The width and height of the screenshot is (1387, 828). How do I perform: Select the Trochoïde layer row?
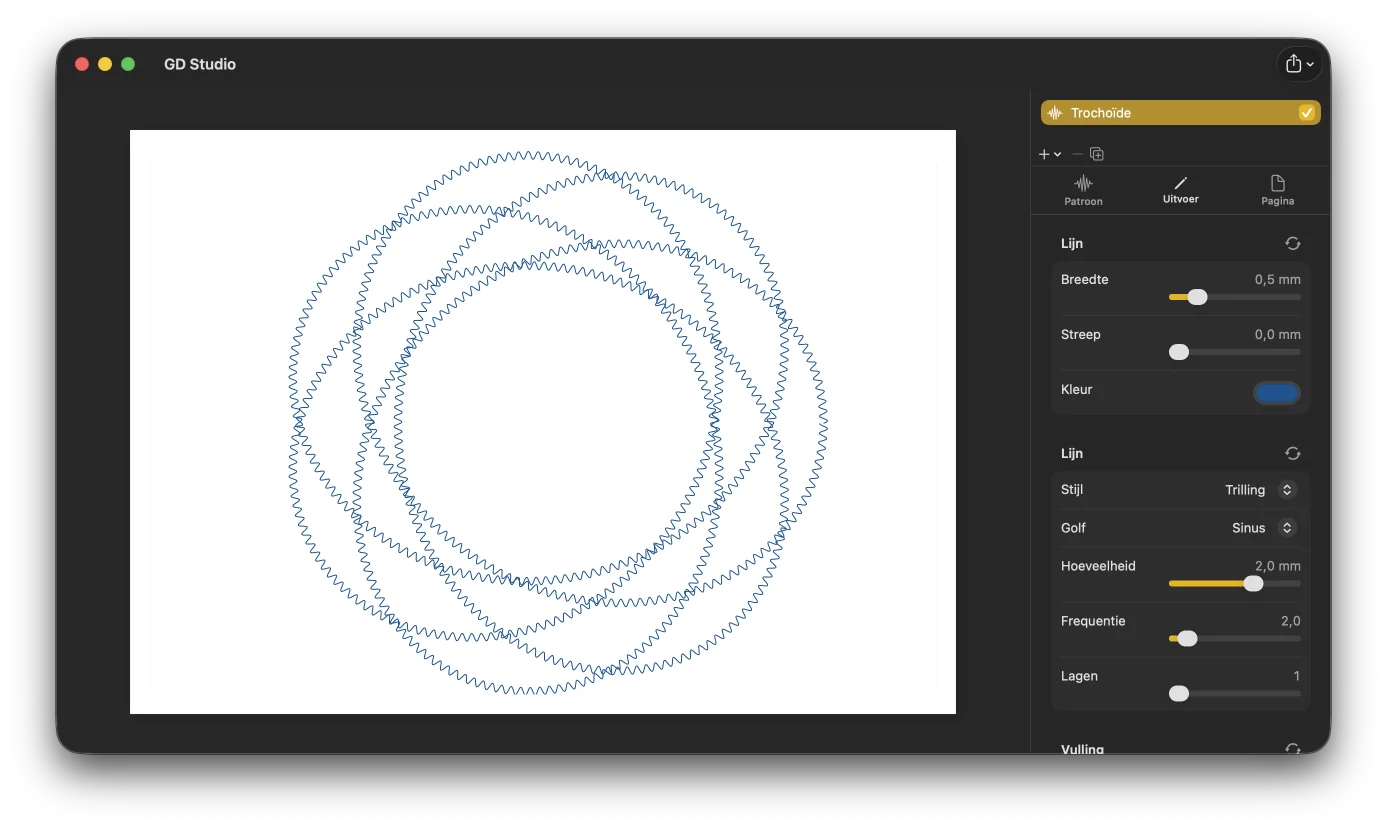1180,113
